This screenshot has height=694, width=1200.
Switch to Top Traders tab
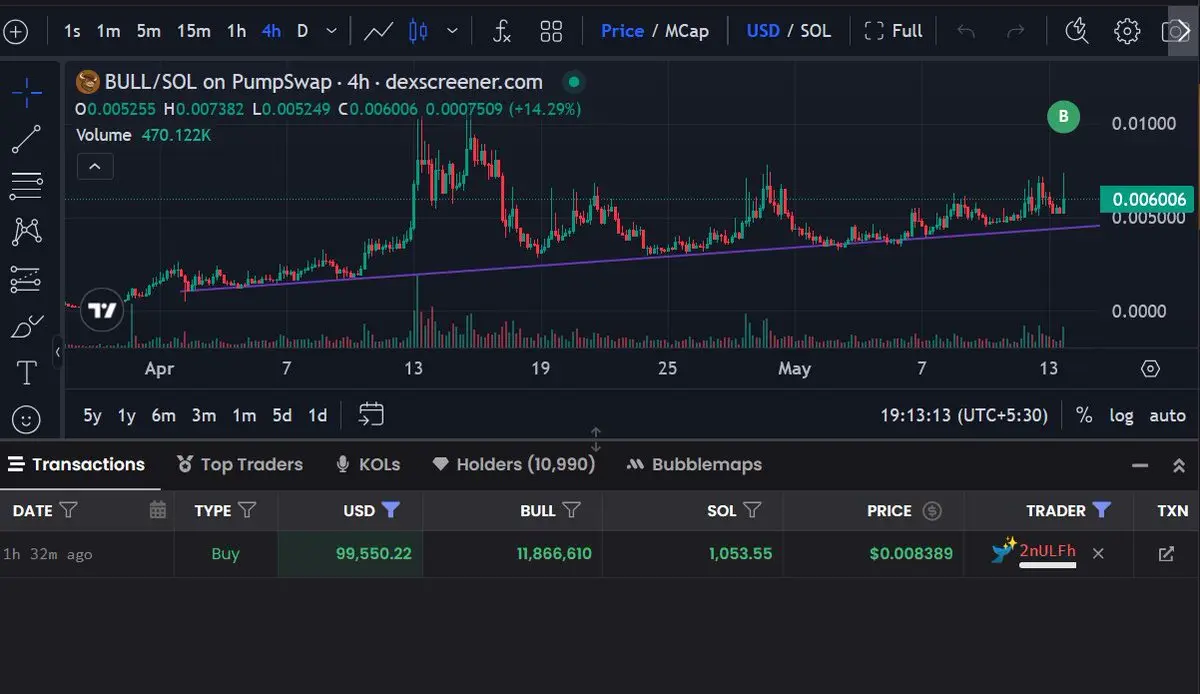[x=239, y=464]
